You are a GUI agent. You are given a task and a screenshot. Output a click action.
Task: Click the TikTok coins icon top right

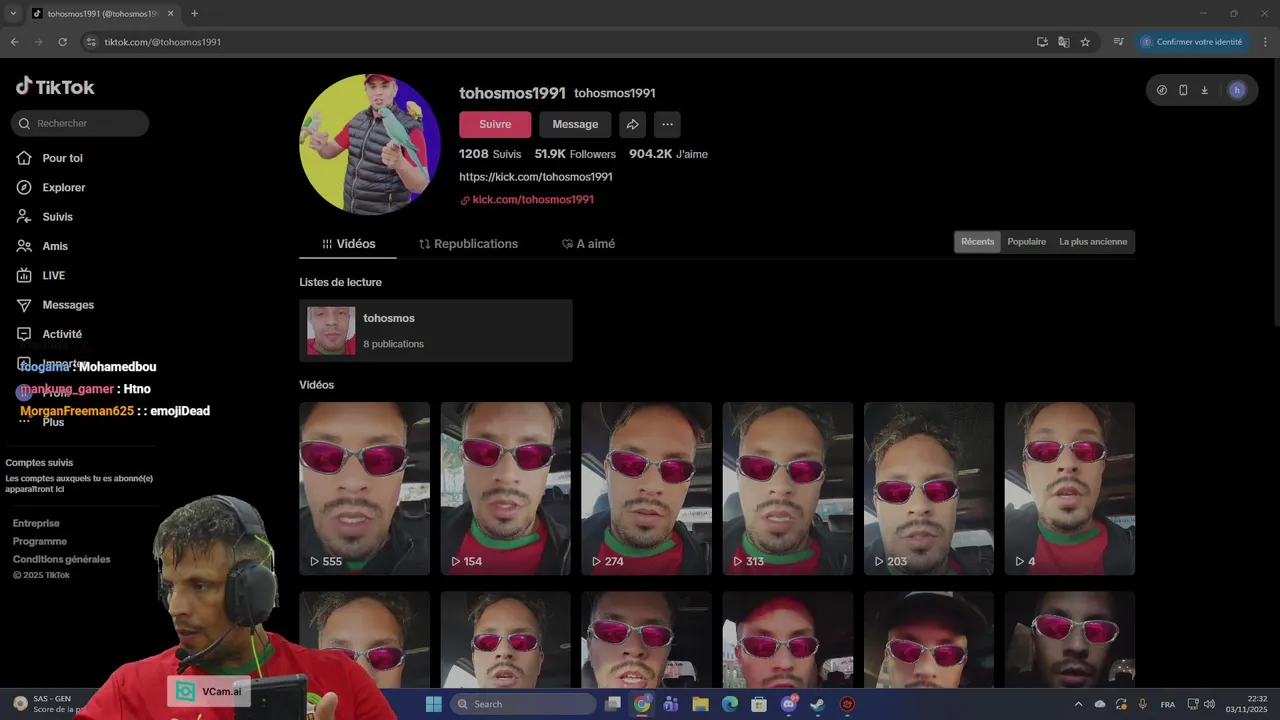pyautogui.click(x=1161, y=90)
